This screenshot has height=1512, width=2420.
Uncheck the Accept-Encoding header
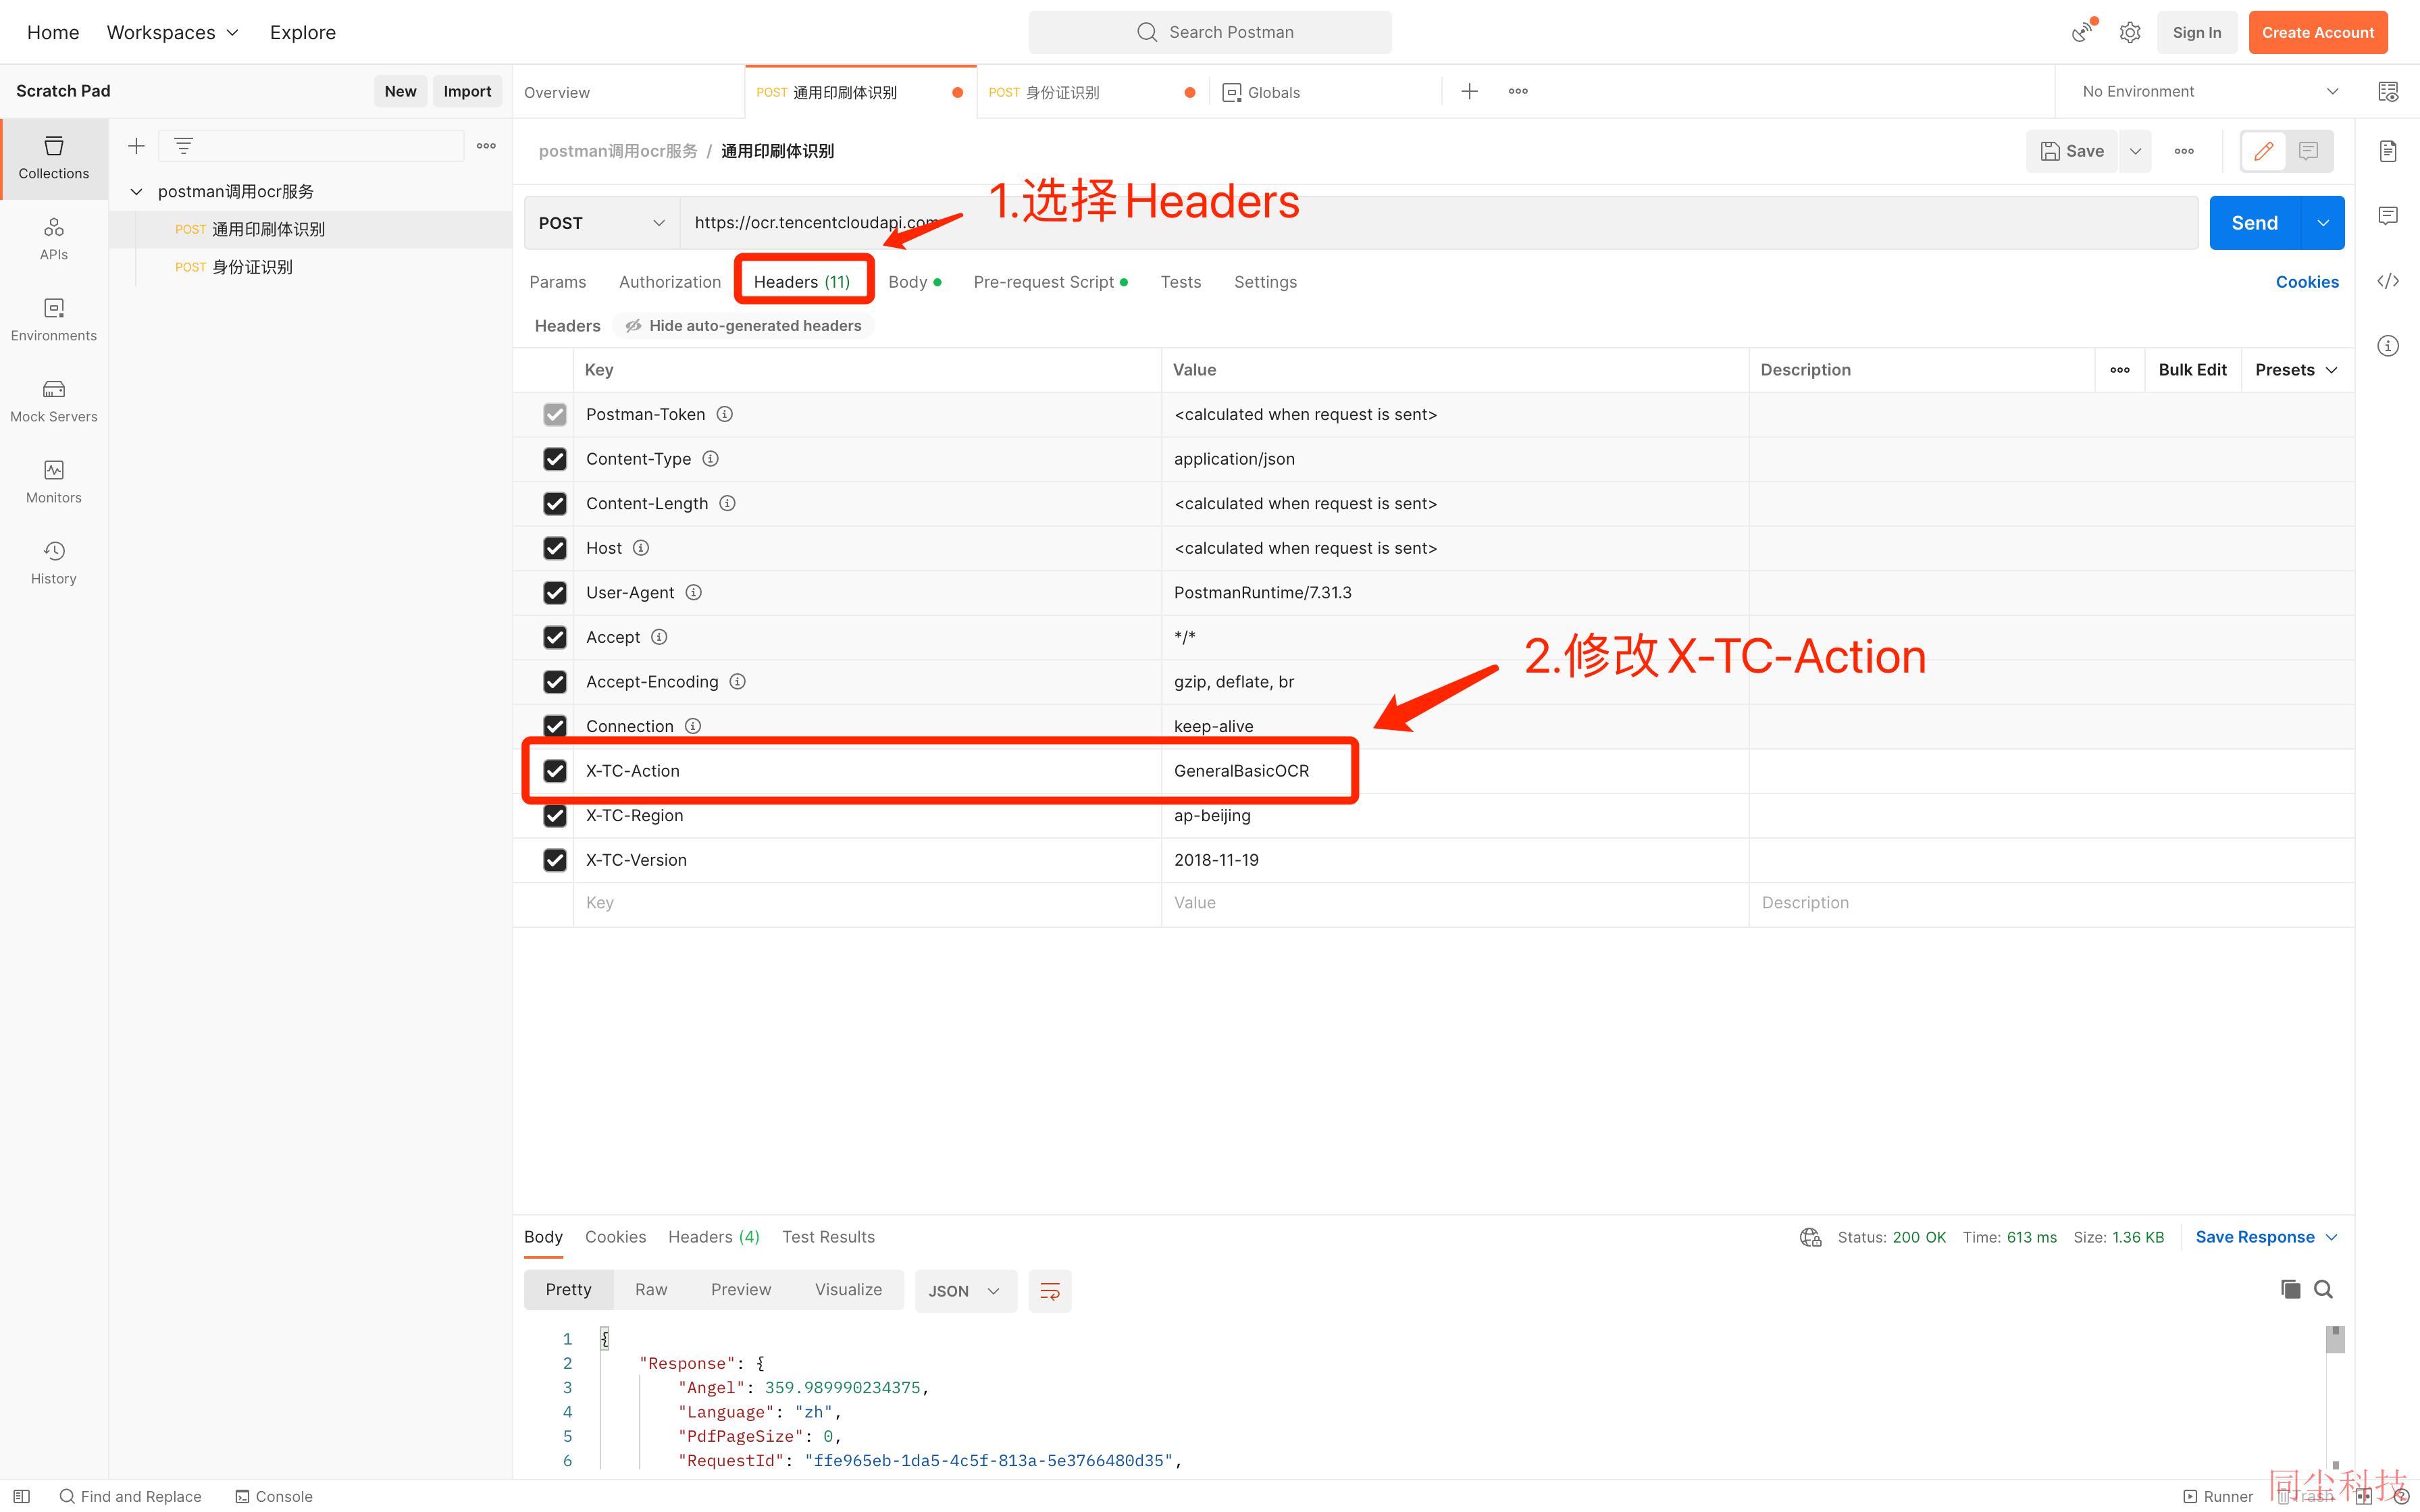click(x=555, y=682)
